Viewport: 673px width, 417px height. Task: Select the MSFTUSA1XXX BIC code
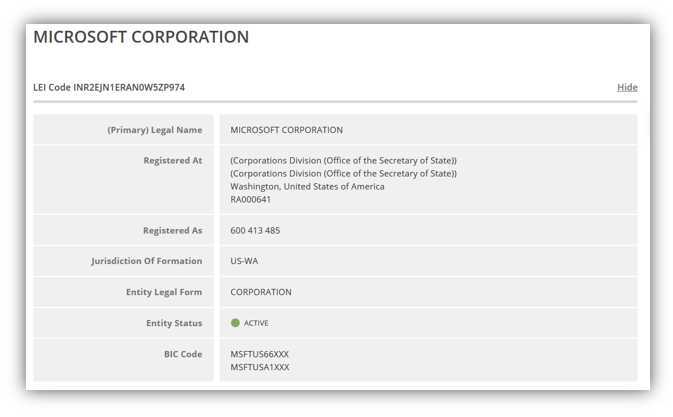tap(260, 367)
